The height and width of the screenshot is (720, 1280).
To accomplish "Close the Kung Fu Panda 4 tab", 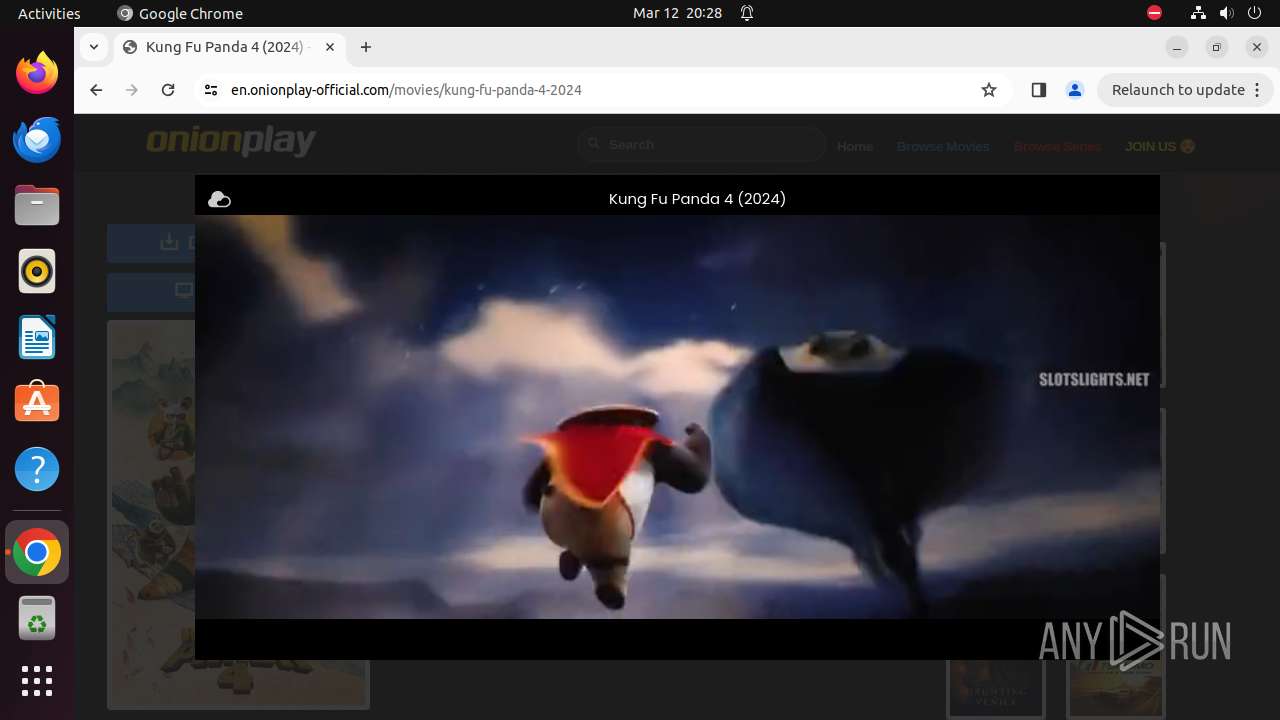I will pos(329,47).
